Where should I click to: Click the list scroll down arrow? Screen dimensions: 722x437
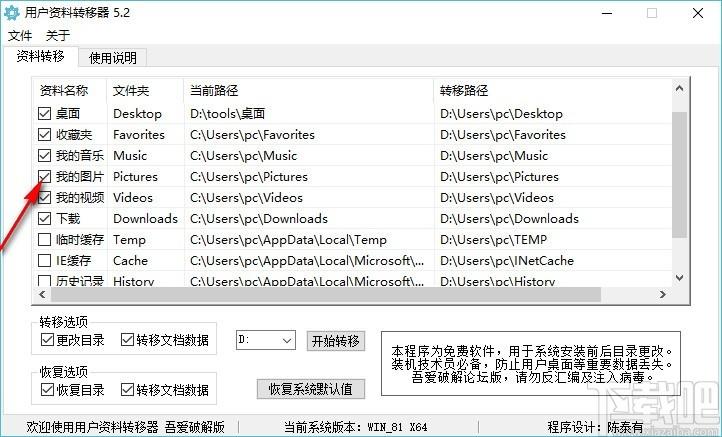coord(680,278)
